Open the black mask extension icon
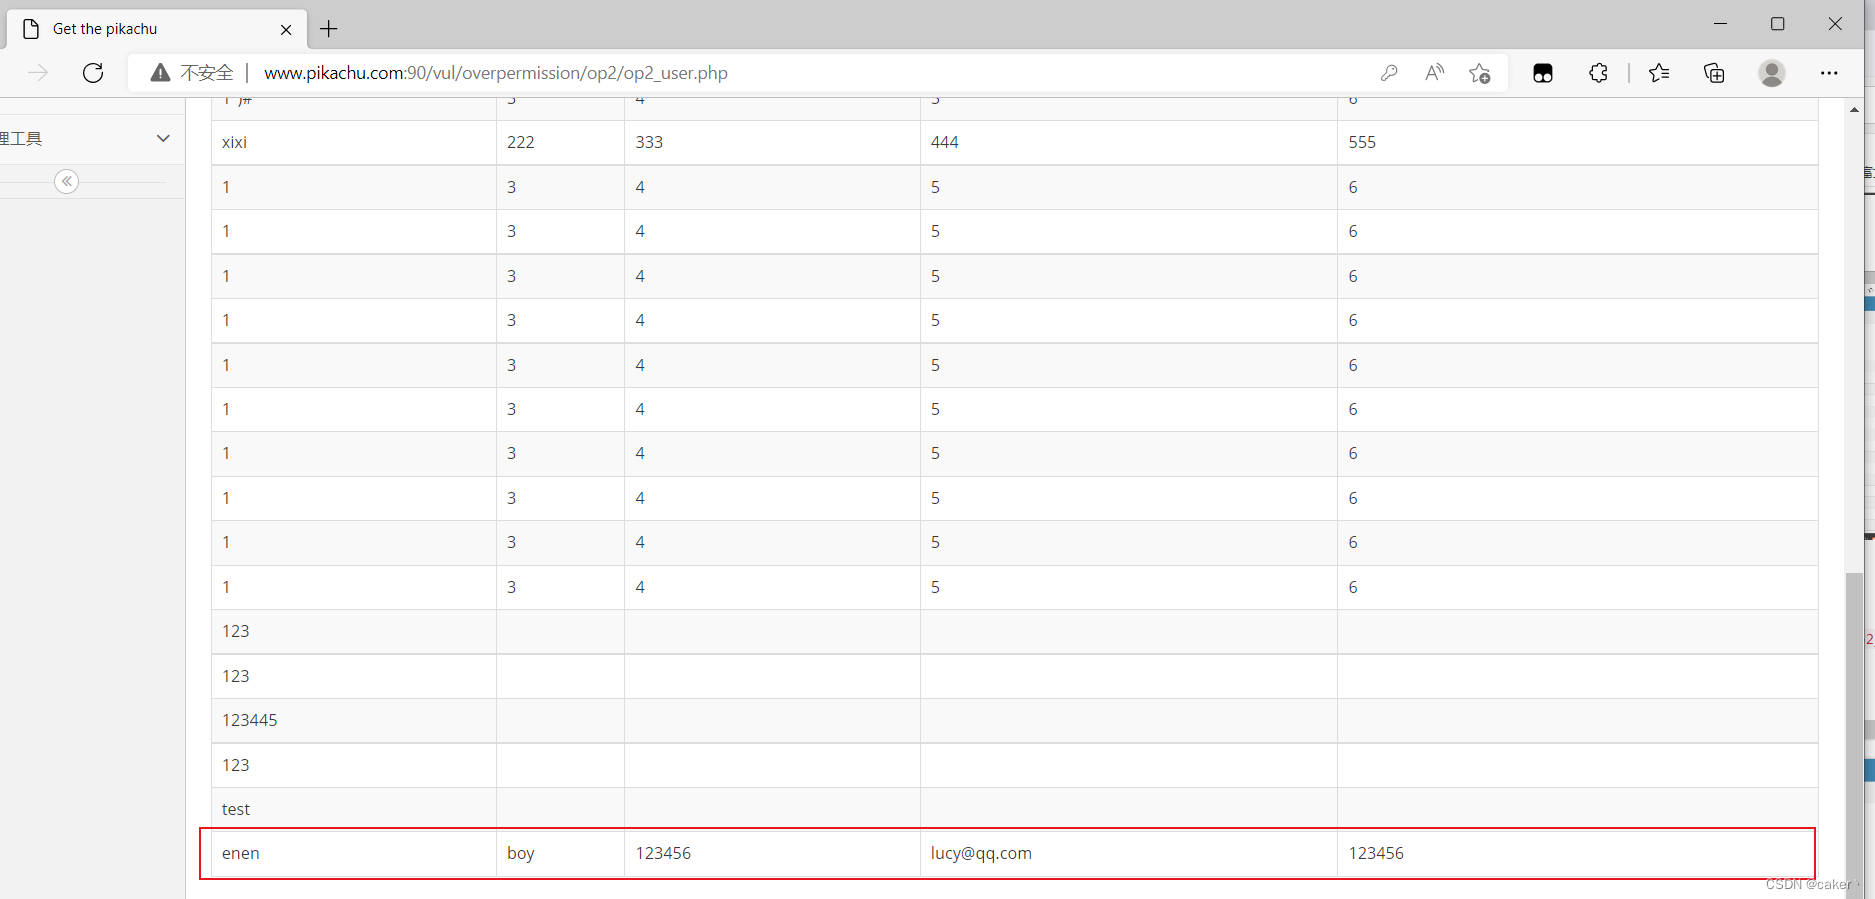The image size is (1875, 899). point(1543,73)
